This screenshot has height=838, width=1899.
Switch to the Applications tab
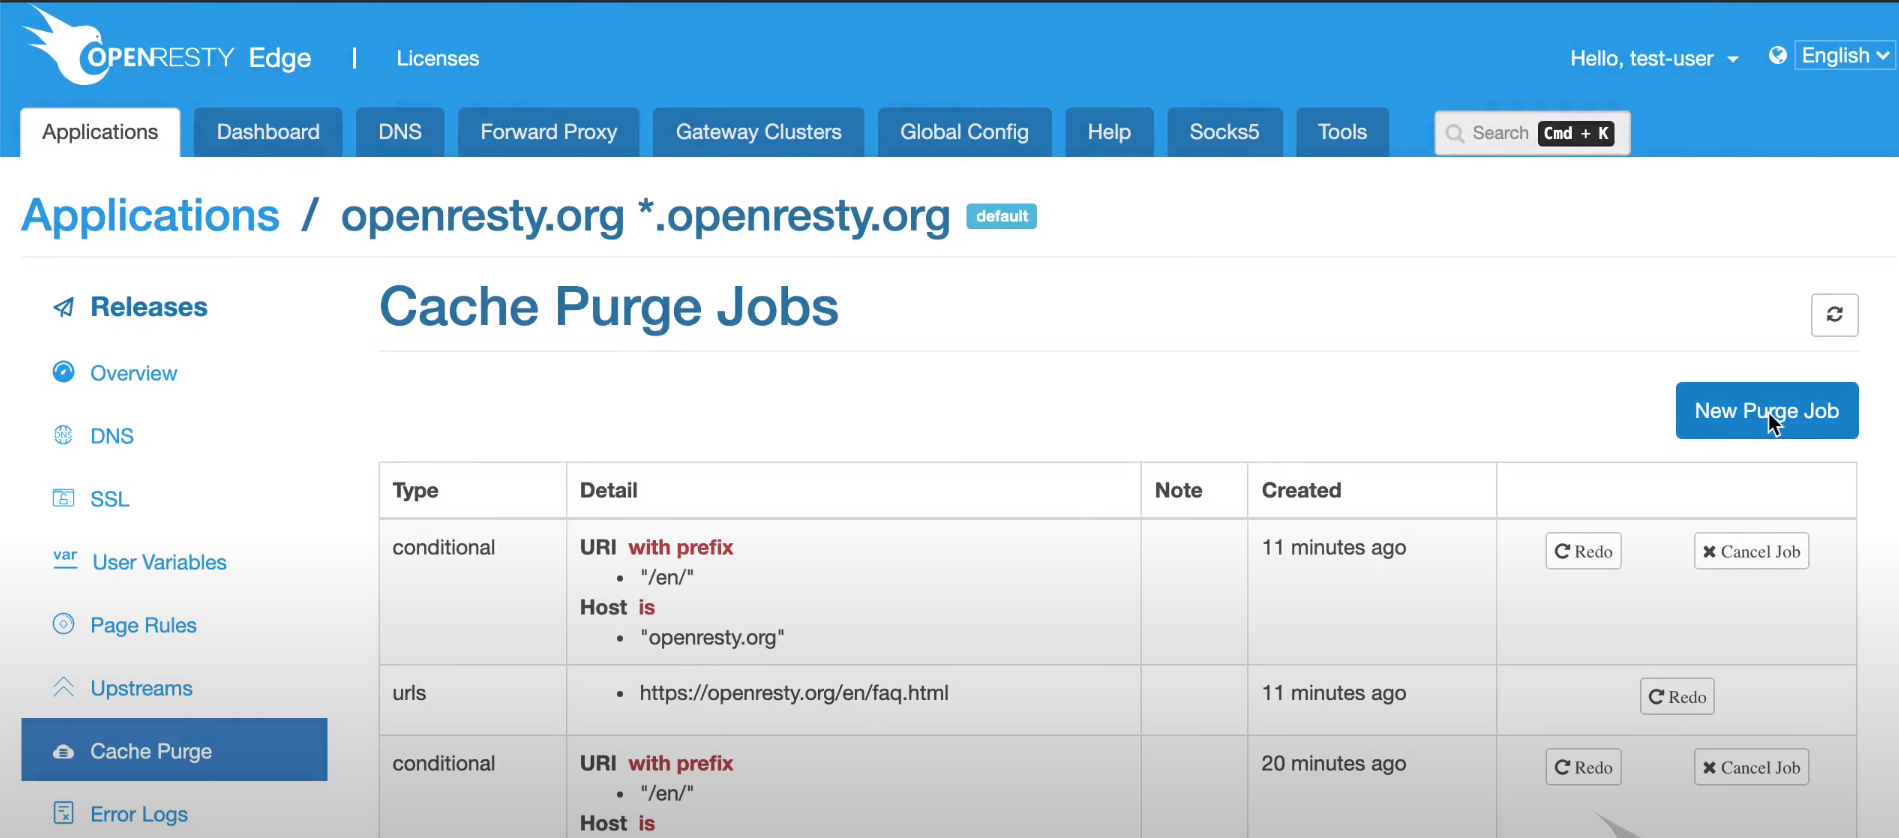tap(100, 132)
